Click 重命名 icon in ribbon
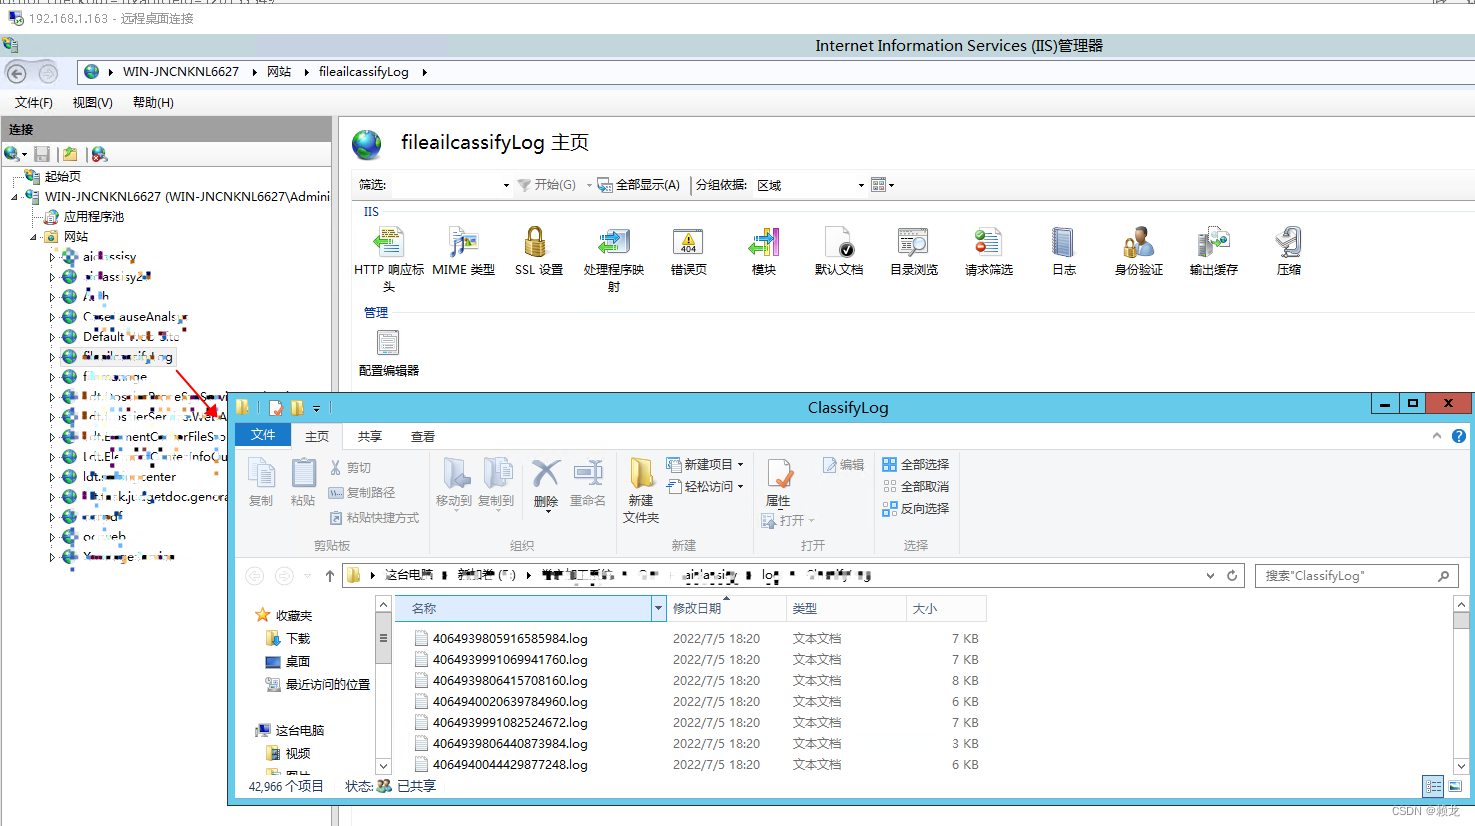The width and height of the screenshot is (1475, 826). [588, 473]
